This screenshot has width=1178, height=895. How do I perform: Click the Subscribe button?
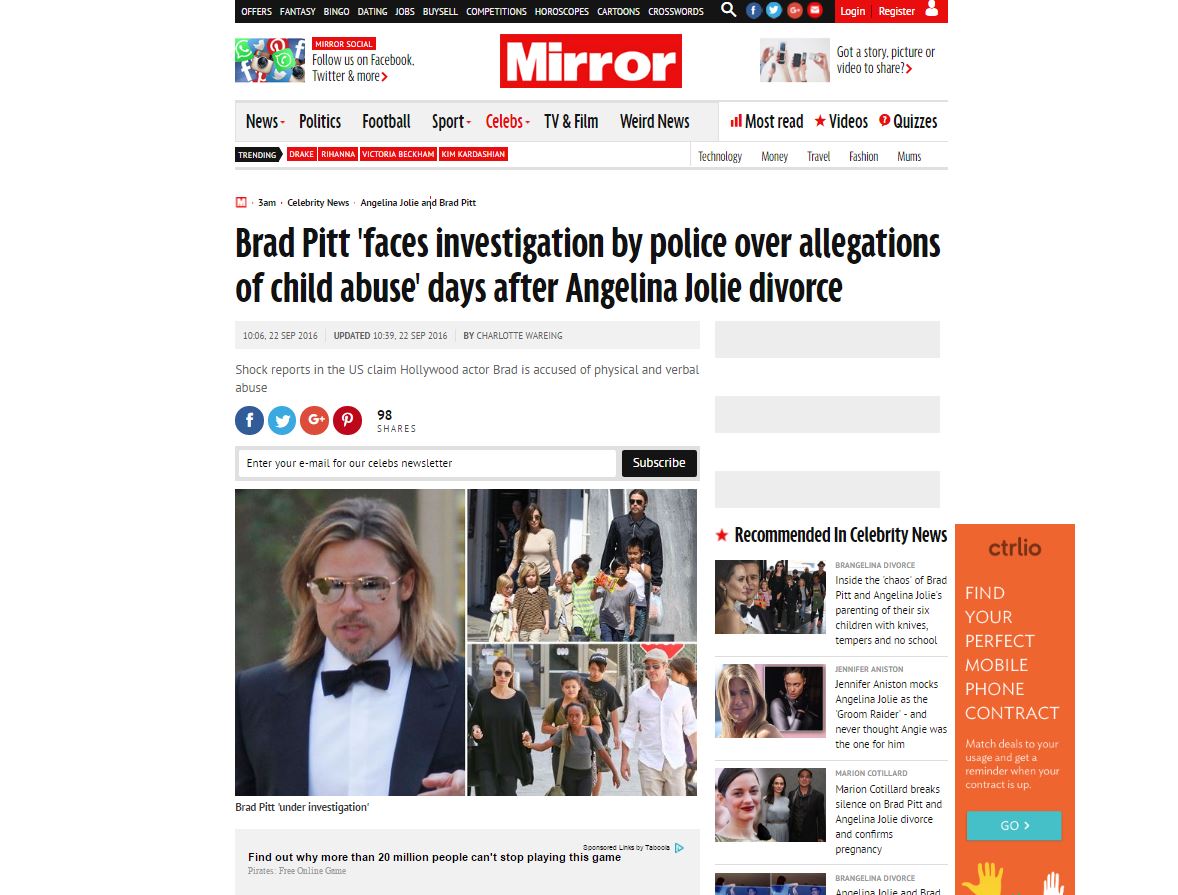pyautogui.click(x=659, y=463)
